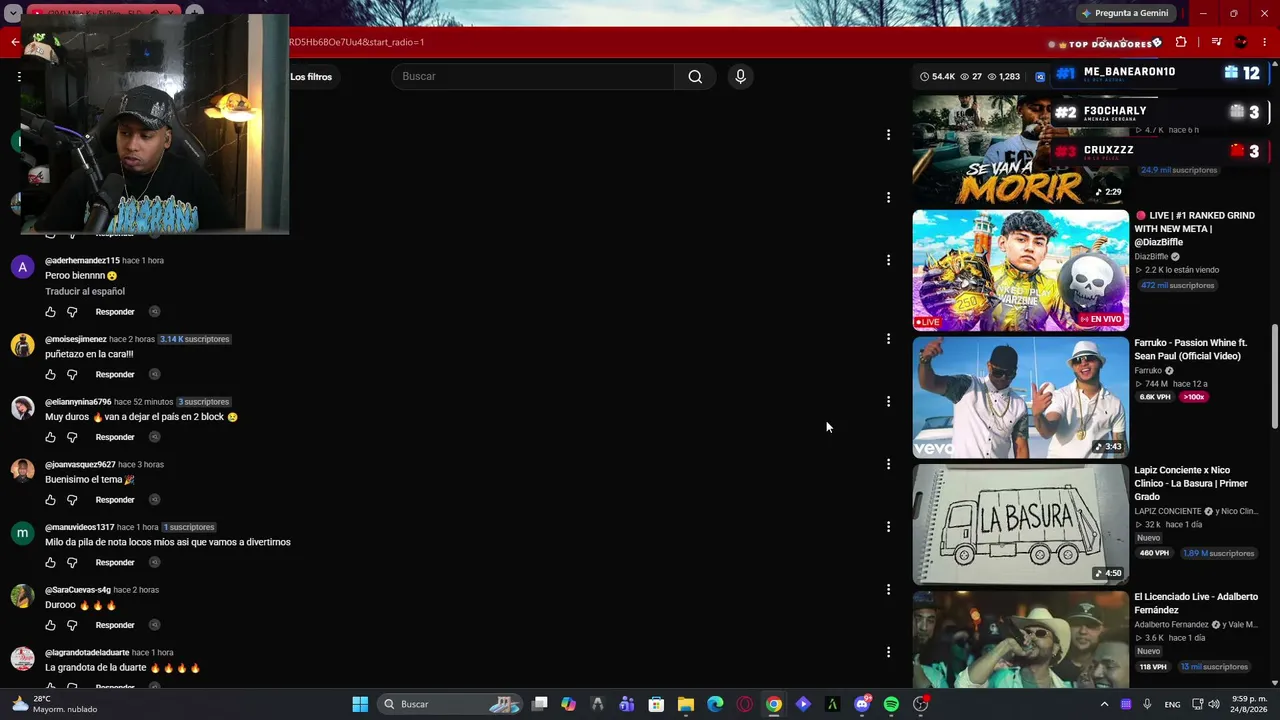Viewport: 1280px width, 720px height.
Task: Dislike the "Muy duros" comment by @eliannynina6796
Action: pos(72,437)
